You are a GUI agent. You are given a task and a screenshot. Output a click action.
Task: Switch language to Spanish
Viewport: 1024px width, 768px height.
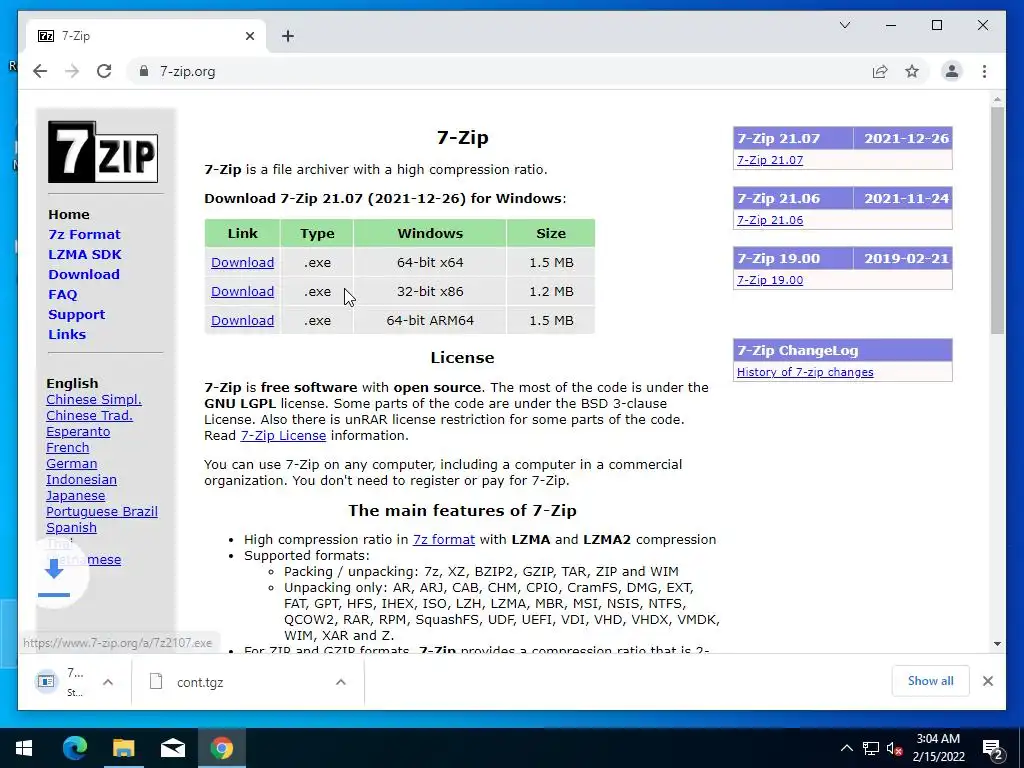pos(71,528)
